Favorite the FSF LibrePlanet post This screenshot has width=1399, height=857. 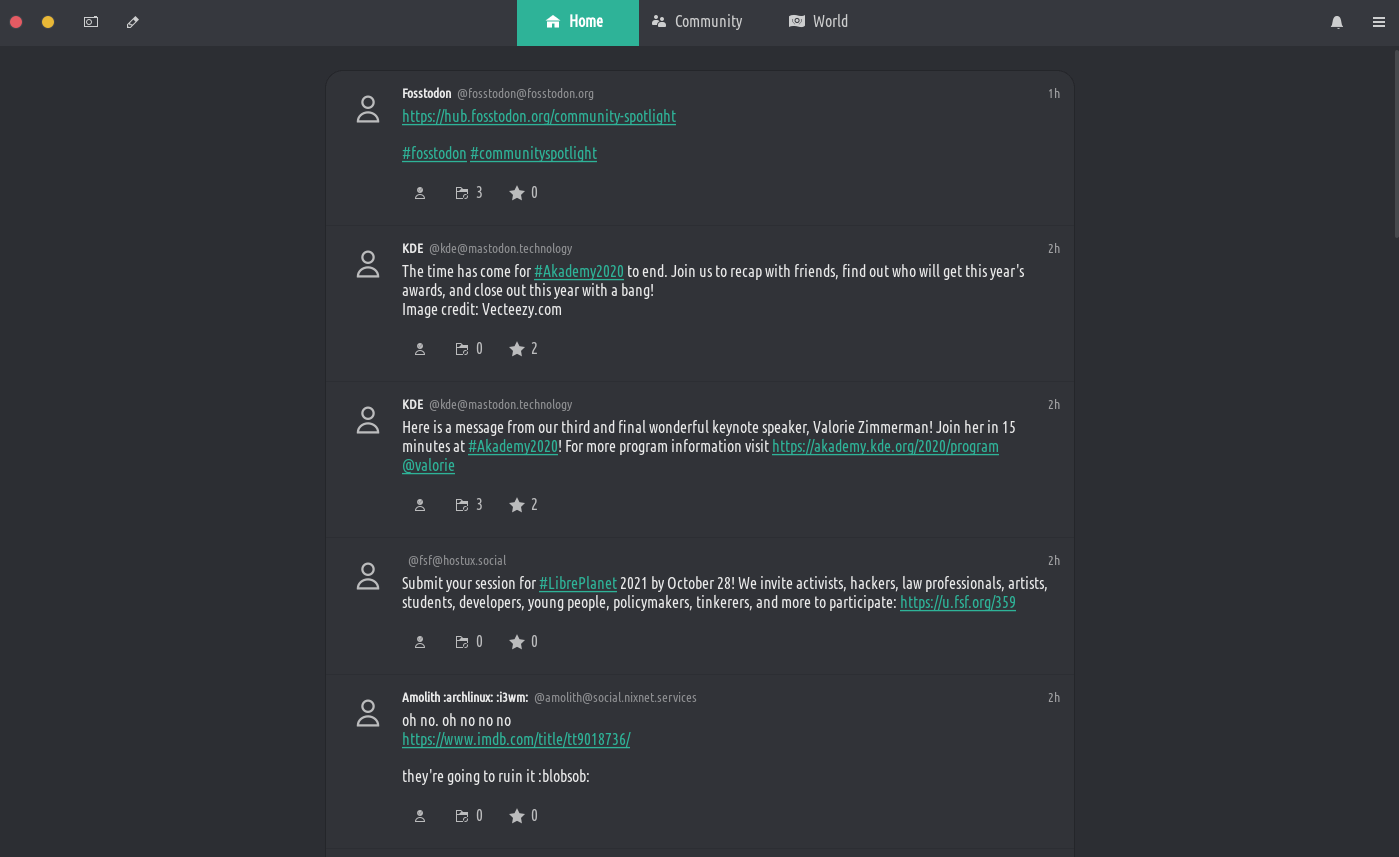tap(517, 642)
